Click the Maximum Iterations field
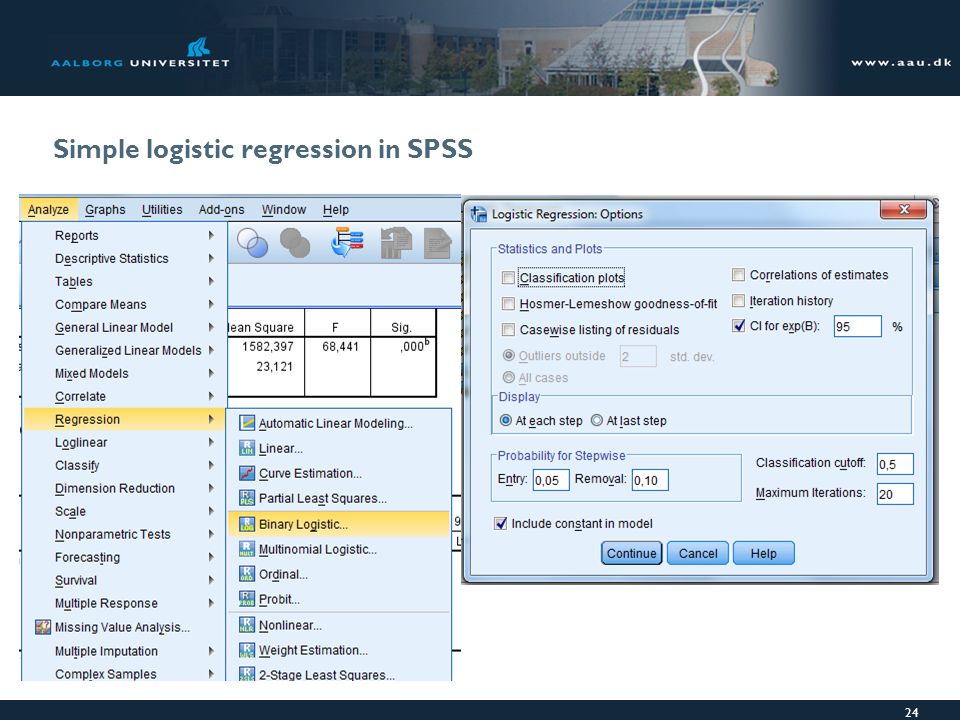 click(895, 494)
